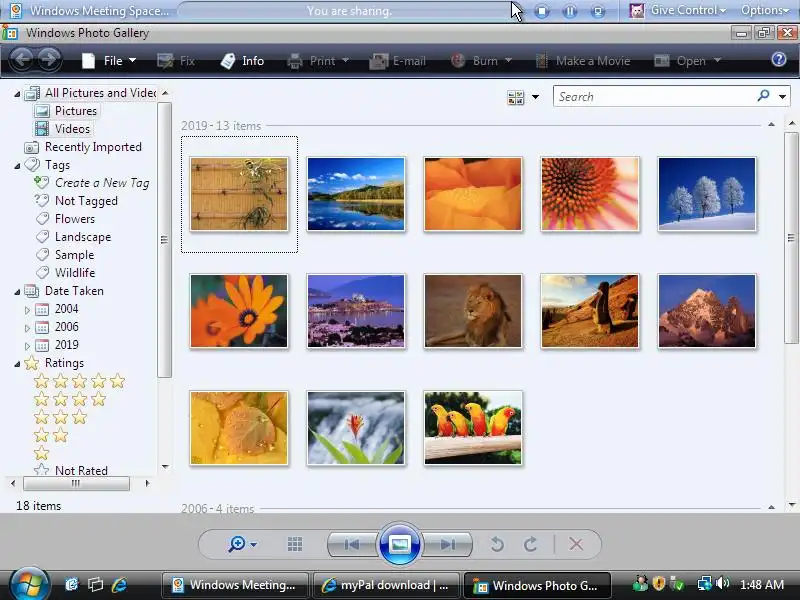Rotate clockwise

531,544
